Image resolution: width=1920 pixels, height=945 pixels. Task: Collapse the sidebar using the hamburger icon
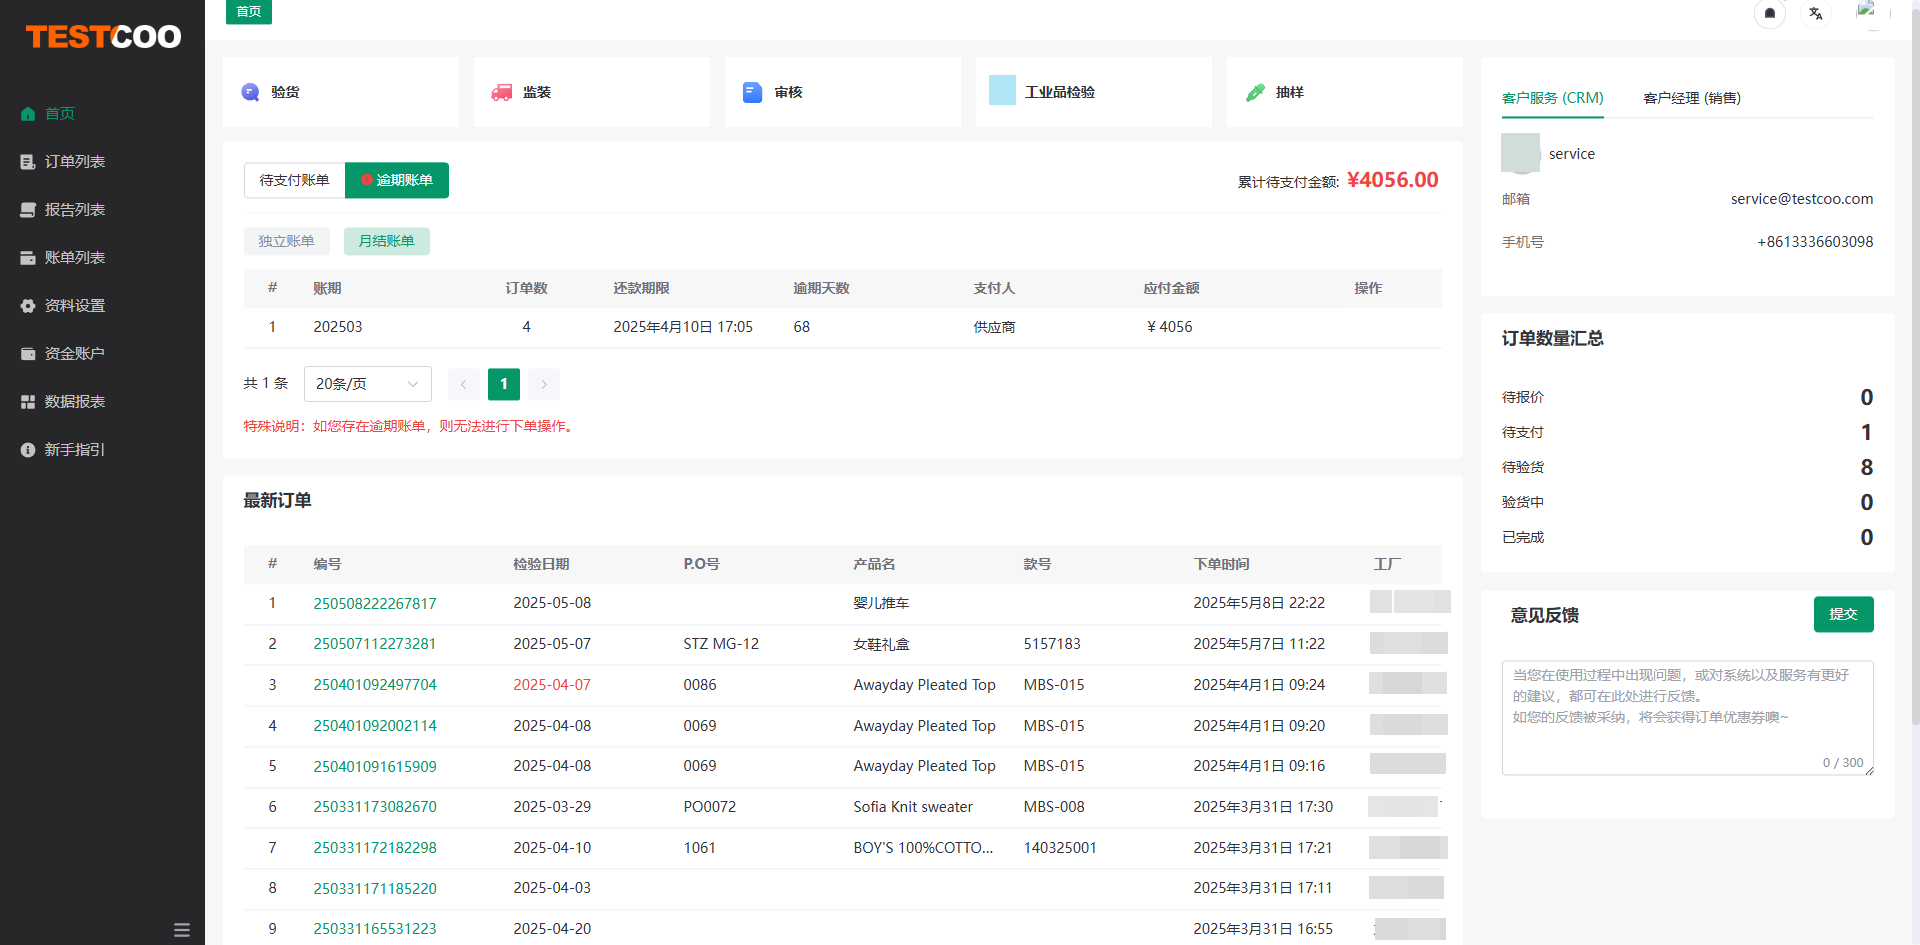[181, 930]
